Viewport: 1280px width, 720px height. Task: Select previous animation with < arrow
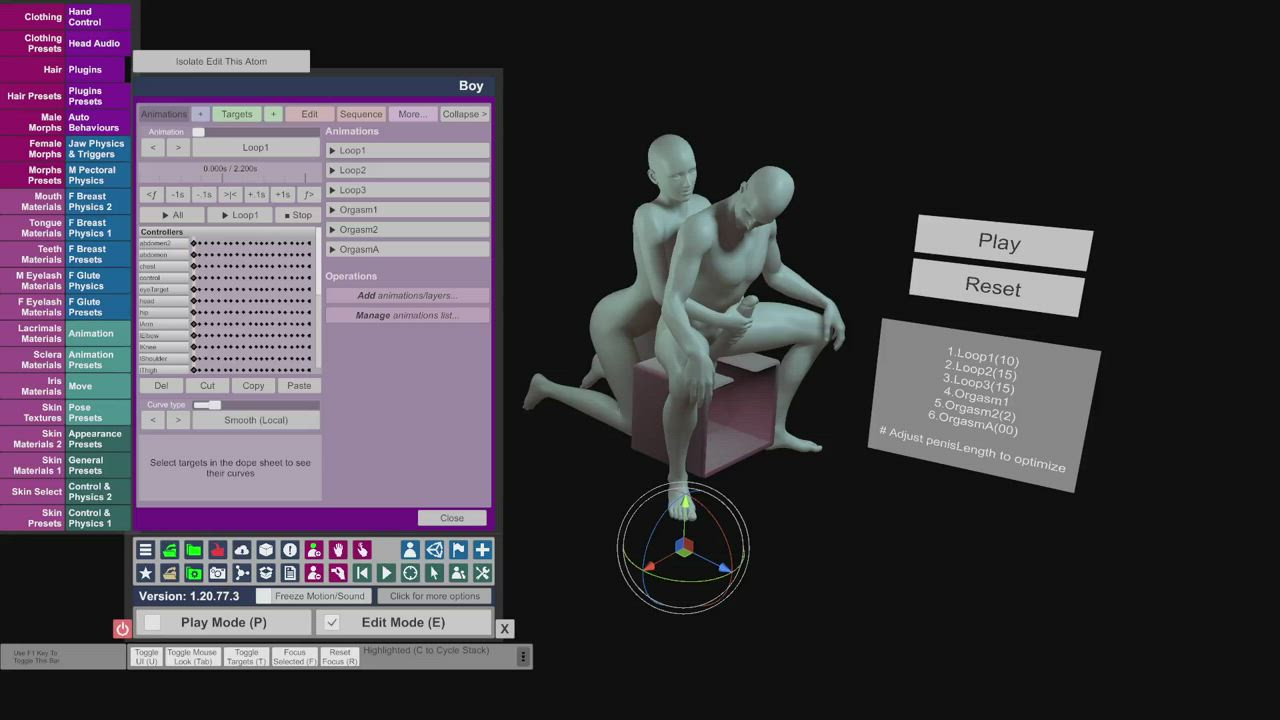(153, 148)
